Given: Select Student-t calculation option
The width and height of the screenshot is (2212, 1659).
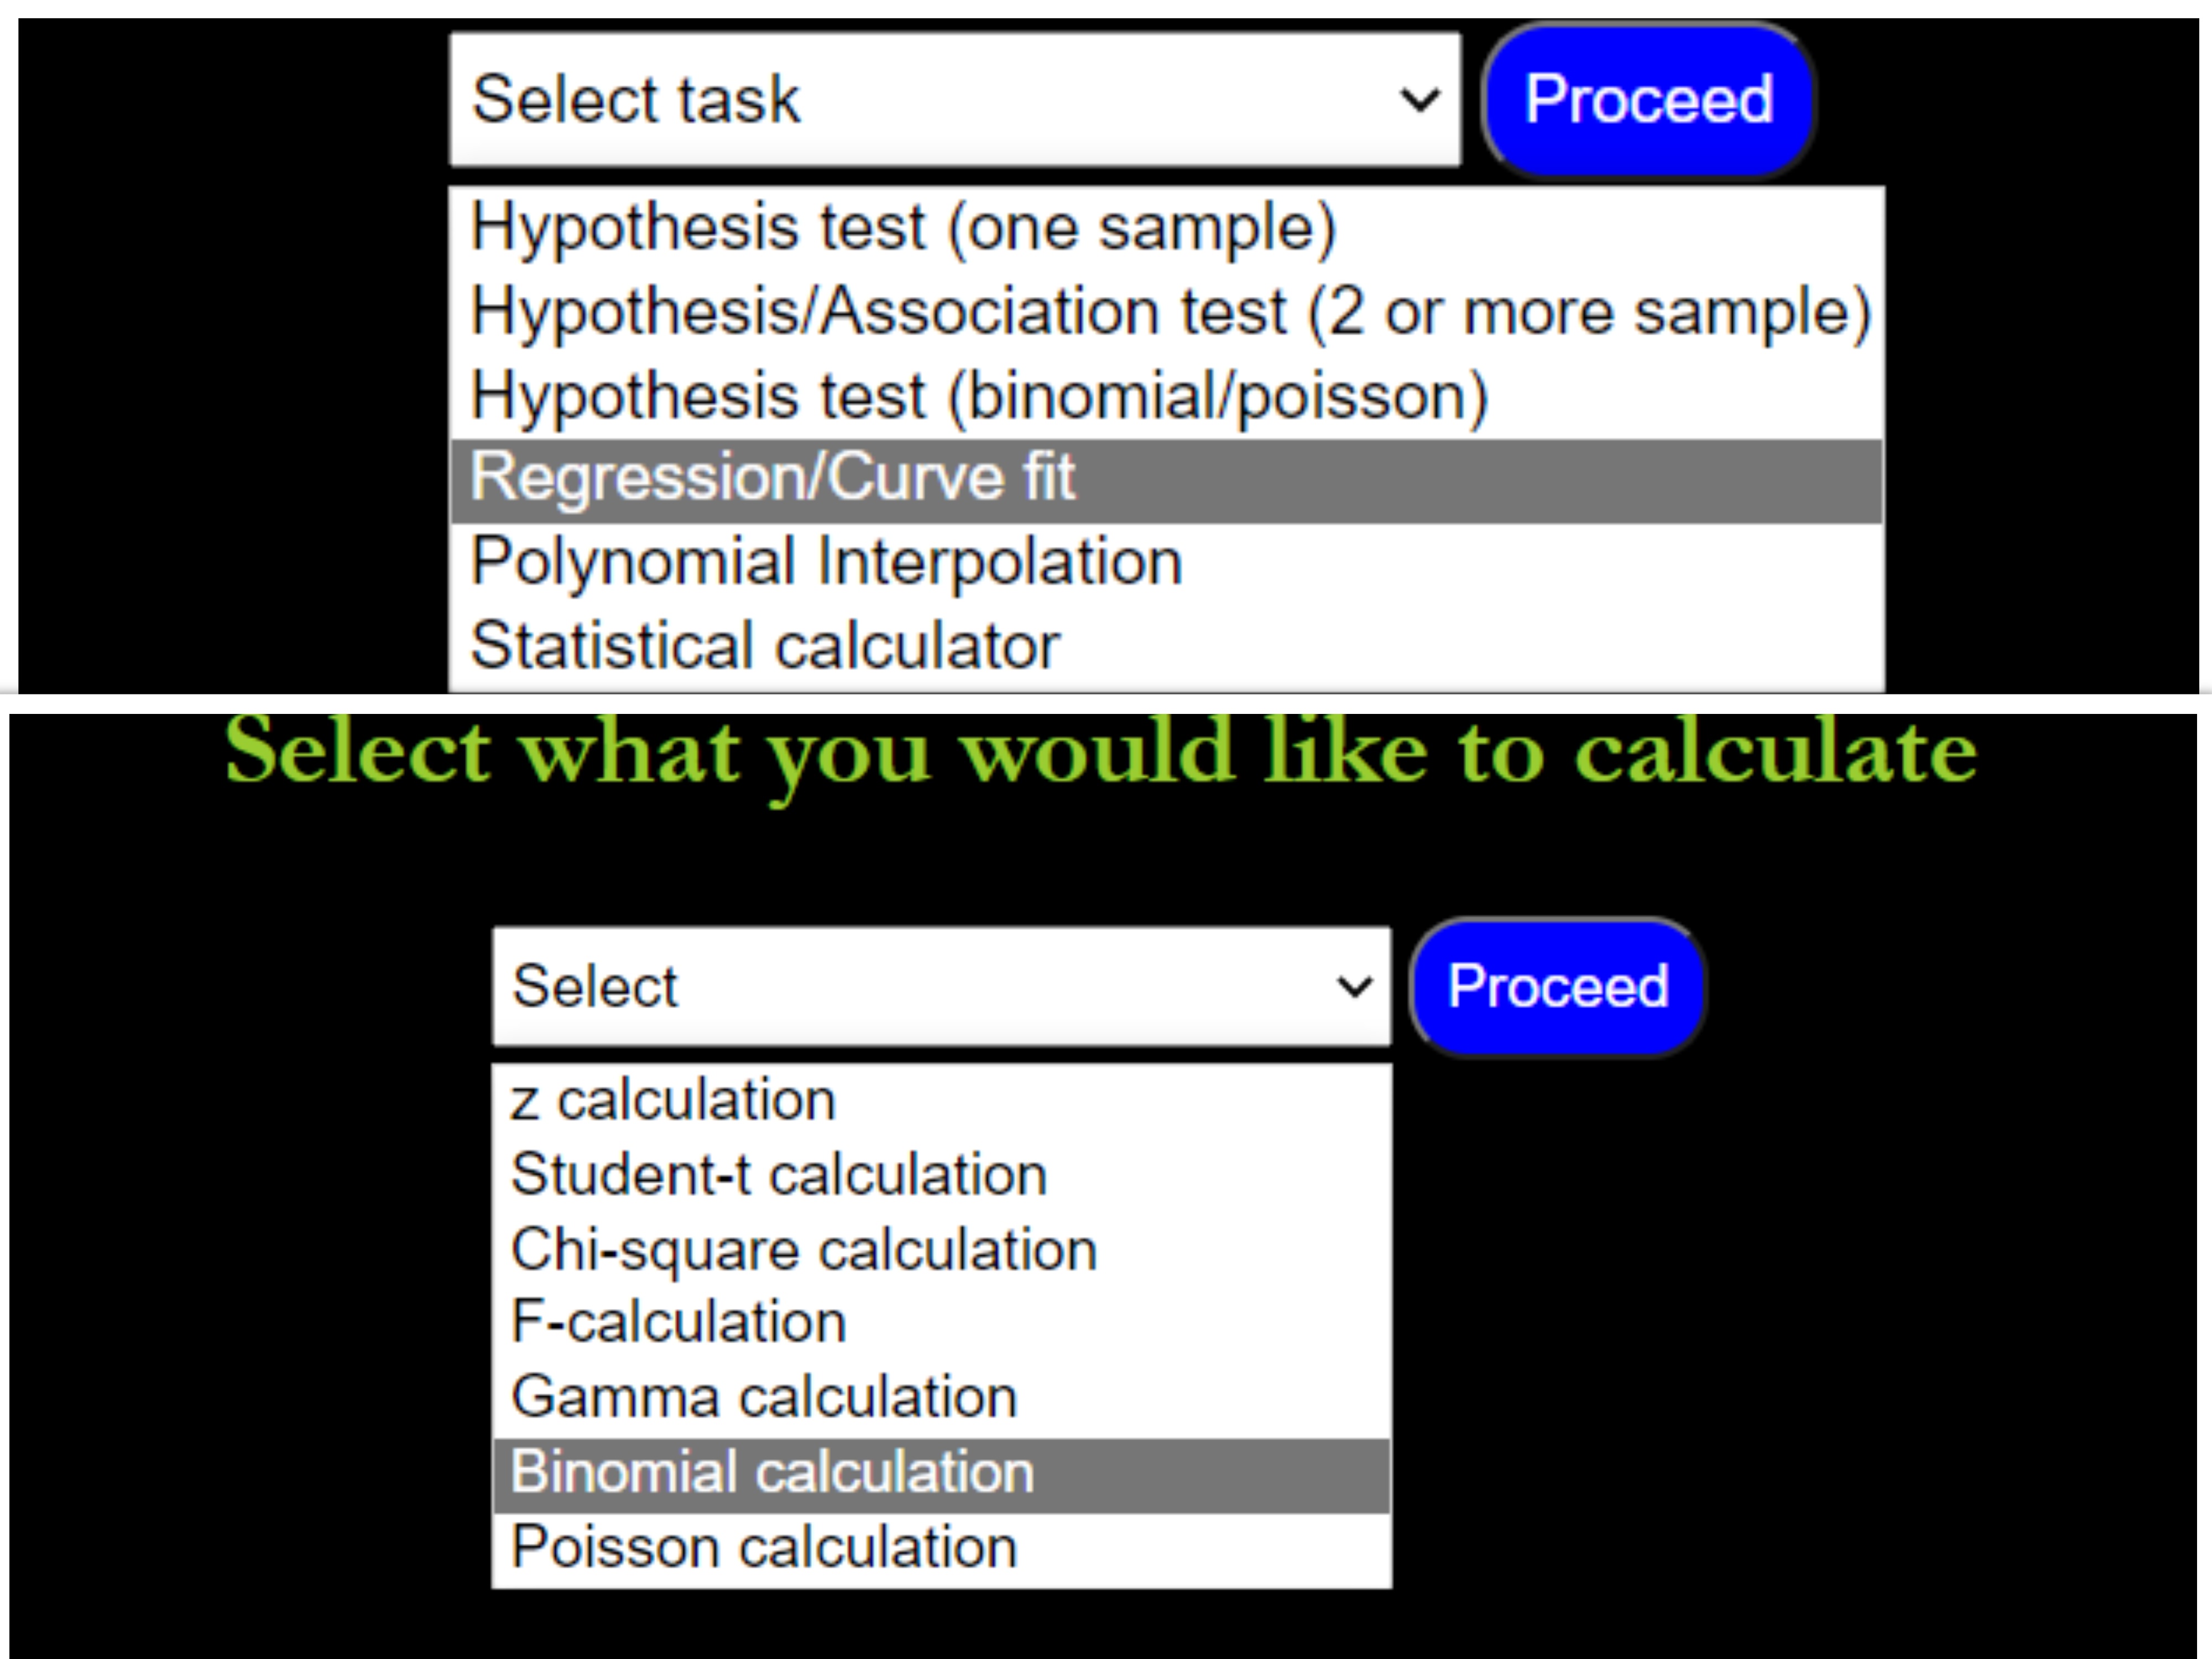Looking at the screenshot, I should [779, 1175].
